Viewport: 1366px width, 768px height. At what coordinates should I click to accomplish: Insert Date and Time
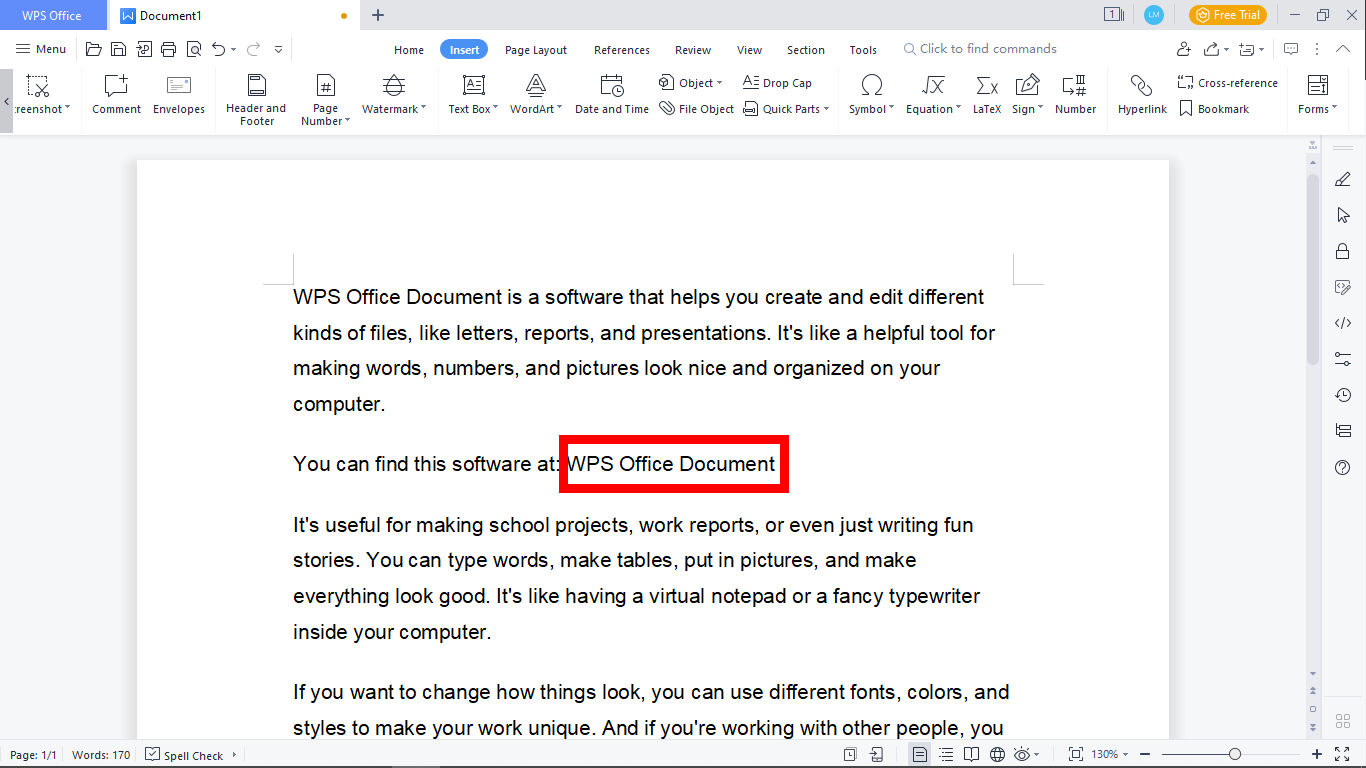(x=611, y=95)
